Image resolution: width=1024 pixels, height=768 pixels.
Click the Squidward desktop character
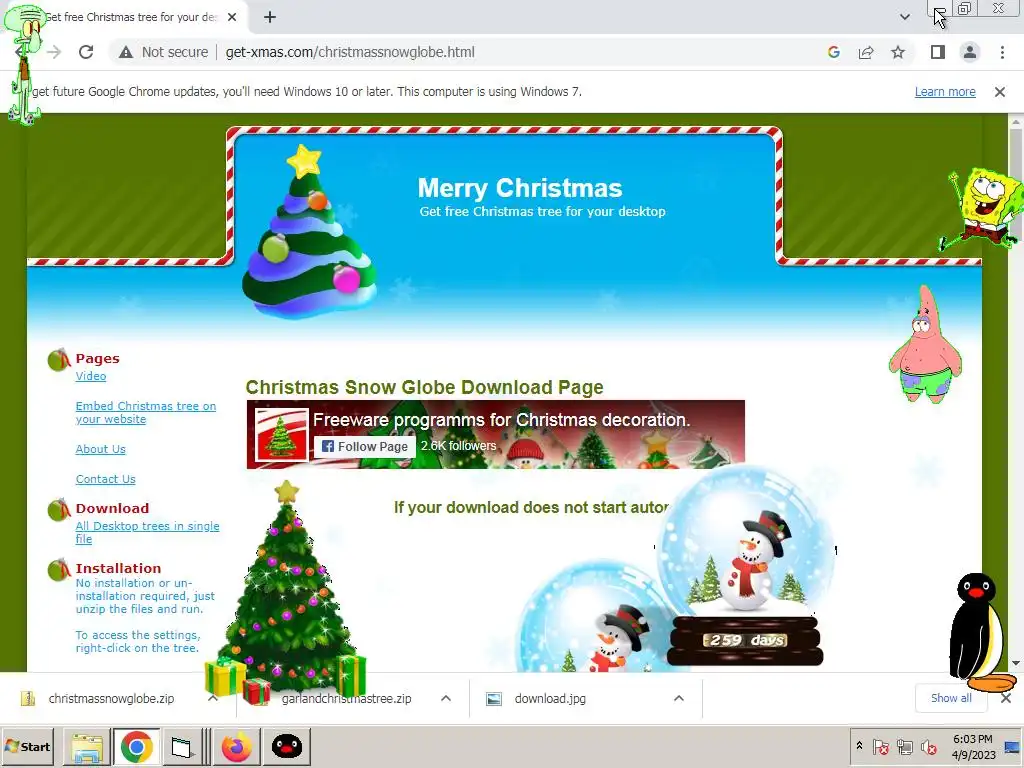pos(24,63)
